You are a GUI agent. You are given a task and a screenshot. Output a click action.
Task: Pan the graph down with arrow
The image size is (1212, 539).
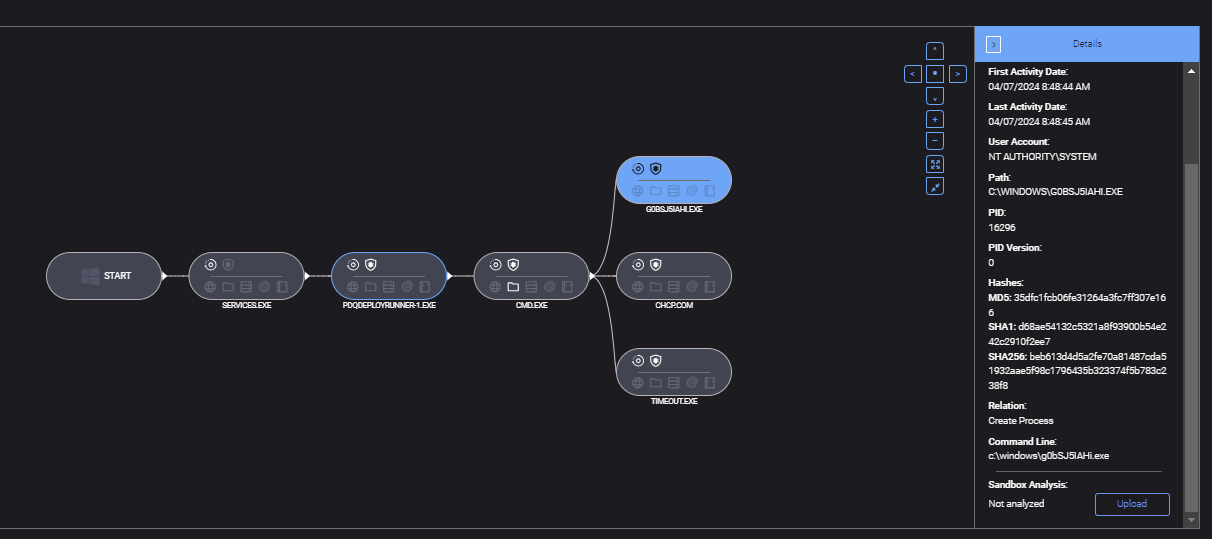[x=935, y=96]
